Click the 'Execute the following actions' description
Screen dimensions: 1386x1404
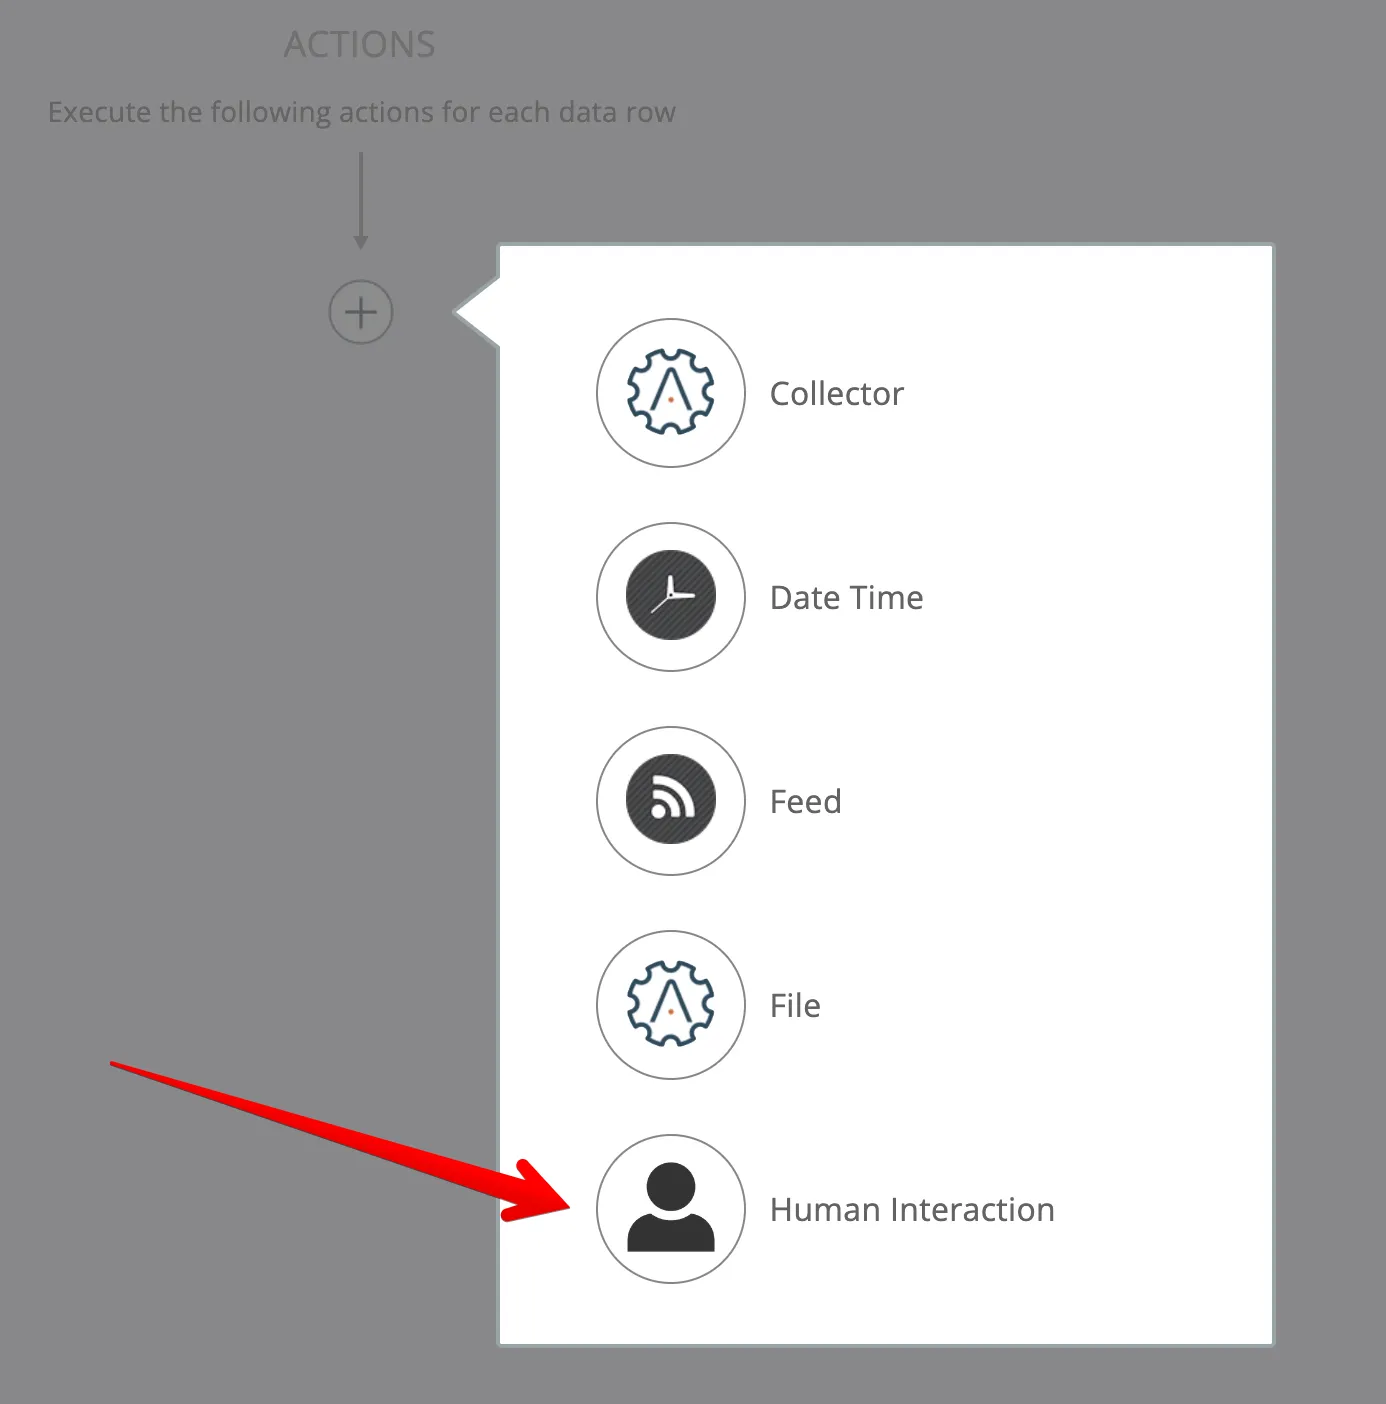point(362,112)
